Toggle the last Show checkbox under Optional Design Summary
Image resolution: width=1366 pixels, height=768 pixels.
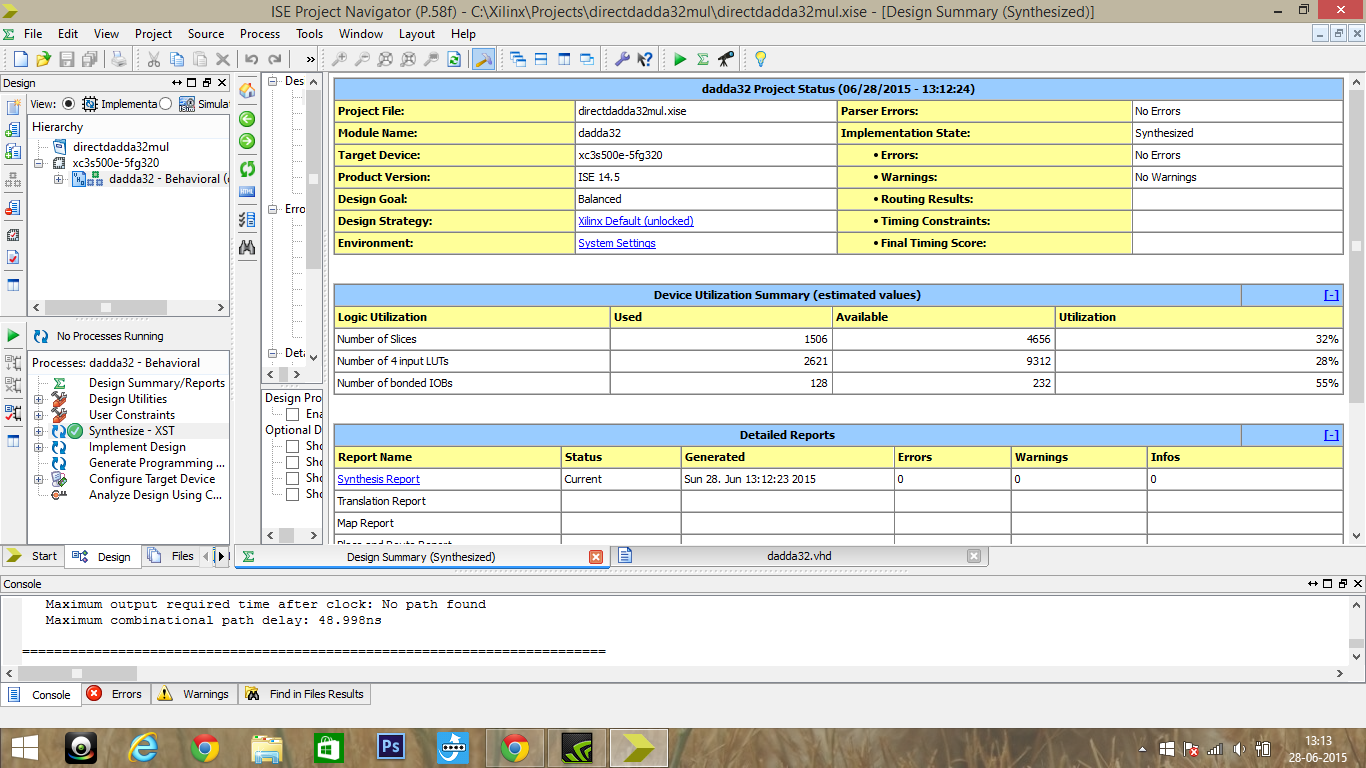click(x=293, y=494)
